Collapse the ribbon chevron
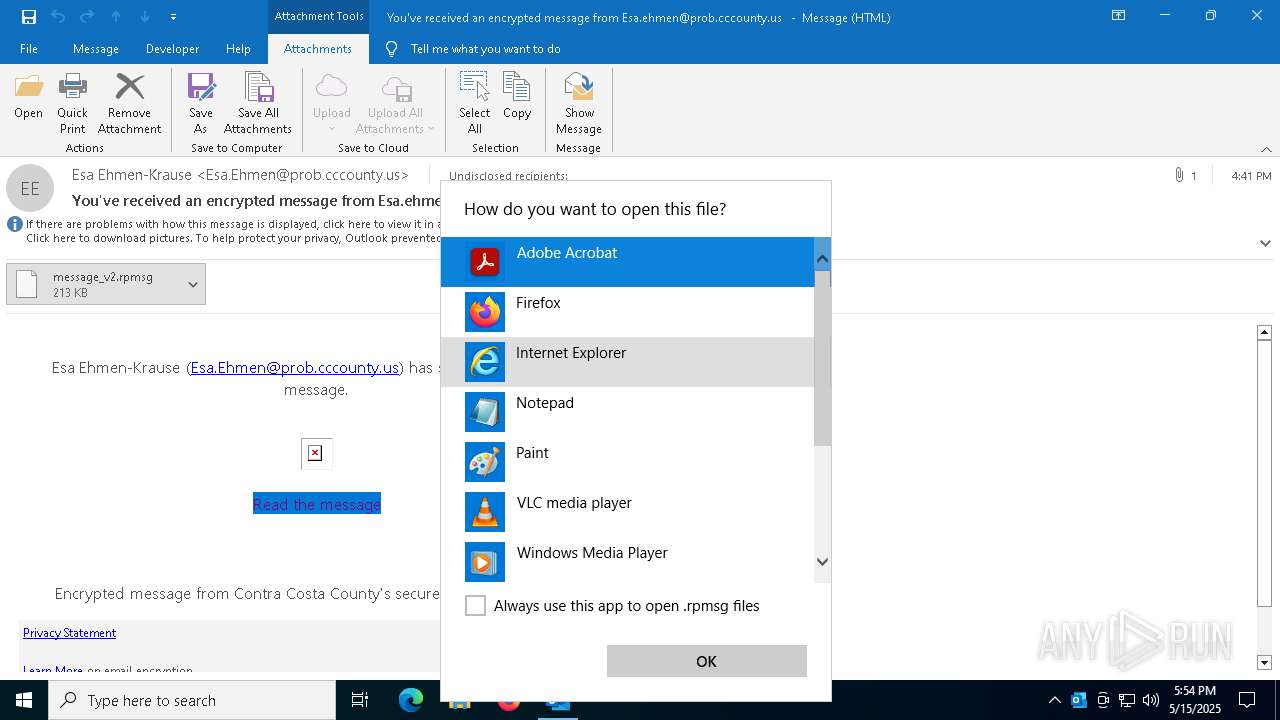1280x720 pixels. pyautogui.click(x=1266, y=149)
